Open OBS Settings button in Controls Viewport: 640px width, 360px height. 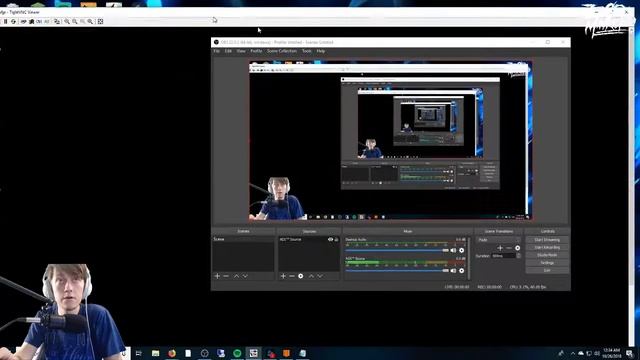click(x=547, y=263)
